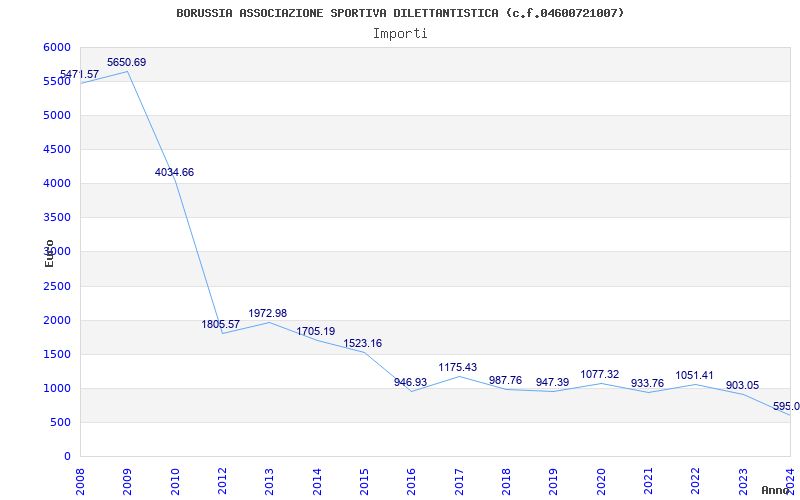The width and height of the screenshot is (800, 500).
Task: Click the data label 1805.57
Action: point(220,324)
